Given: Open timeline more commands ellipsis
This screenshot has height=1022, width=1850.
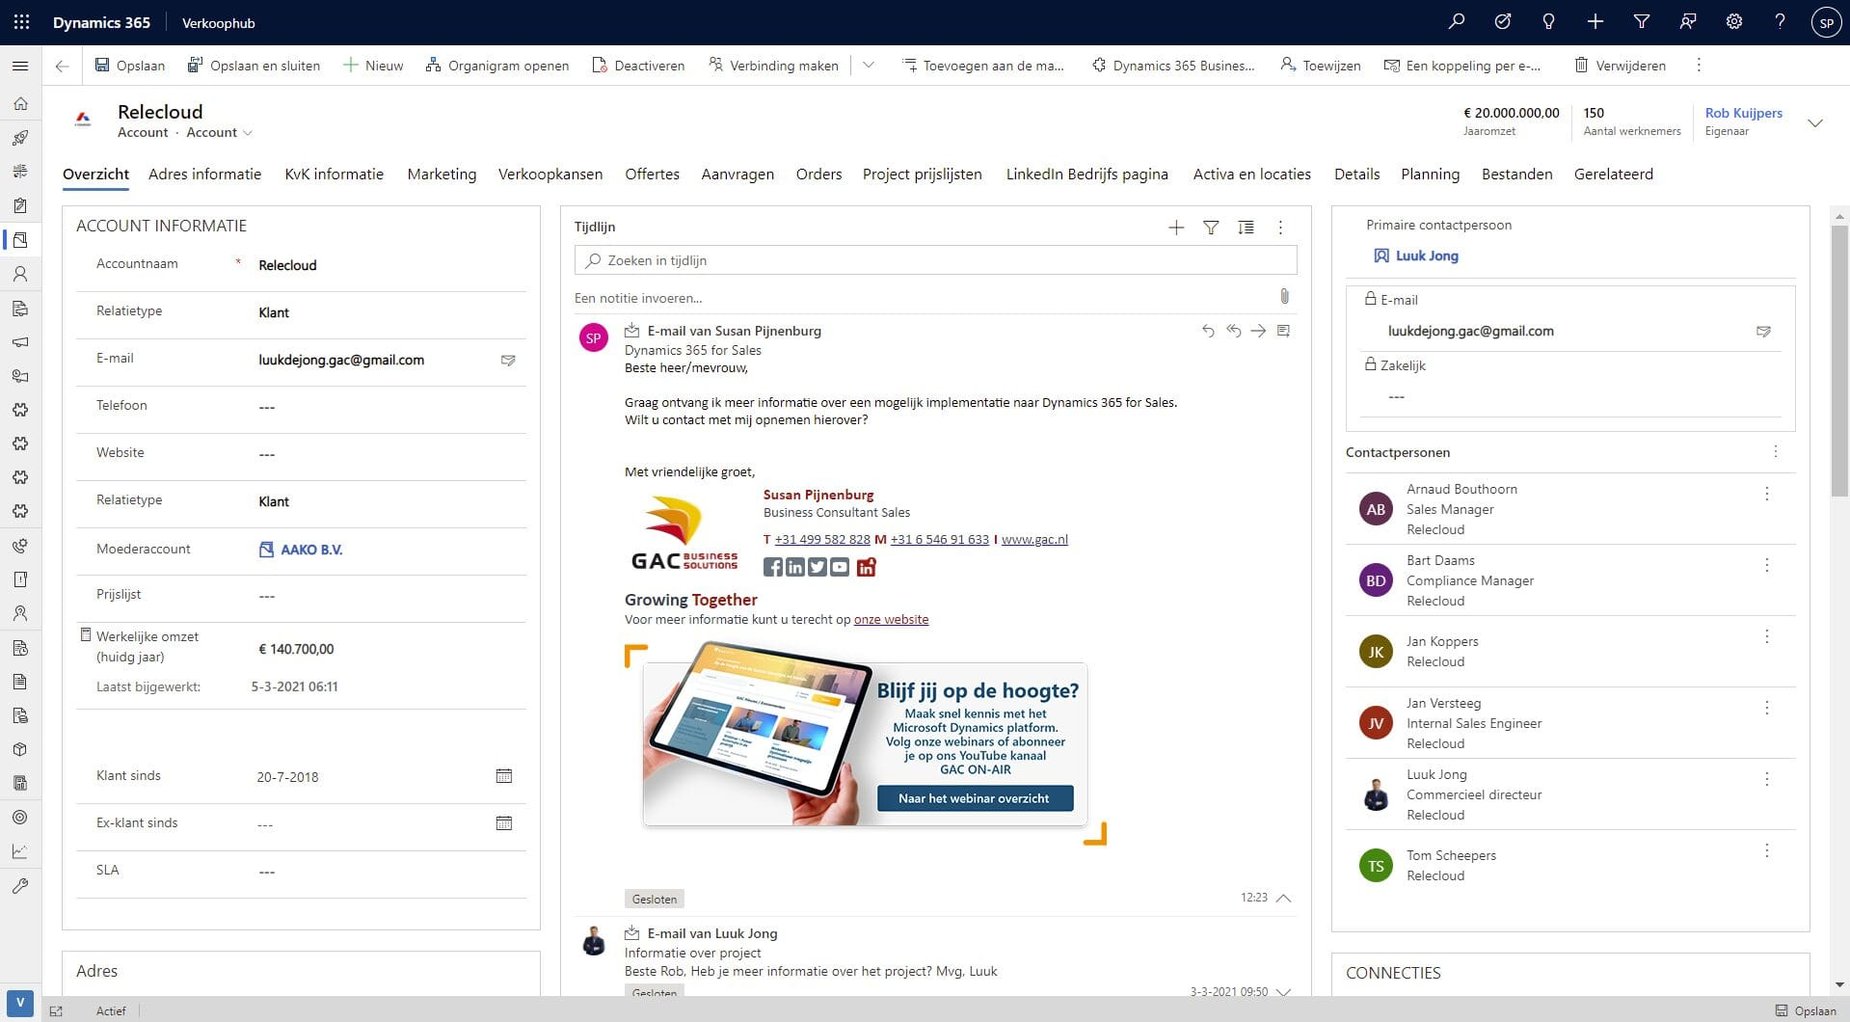Looking at the screenshot, I should coord(1280,227).
